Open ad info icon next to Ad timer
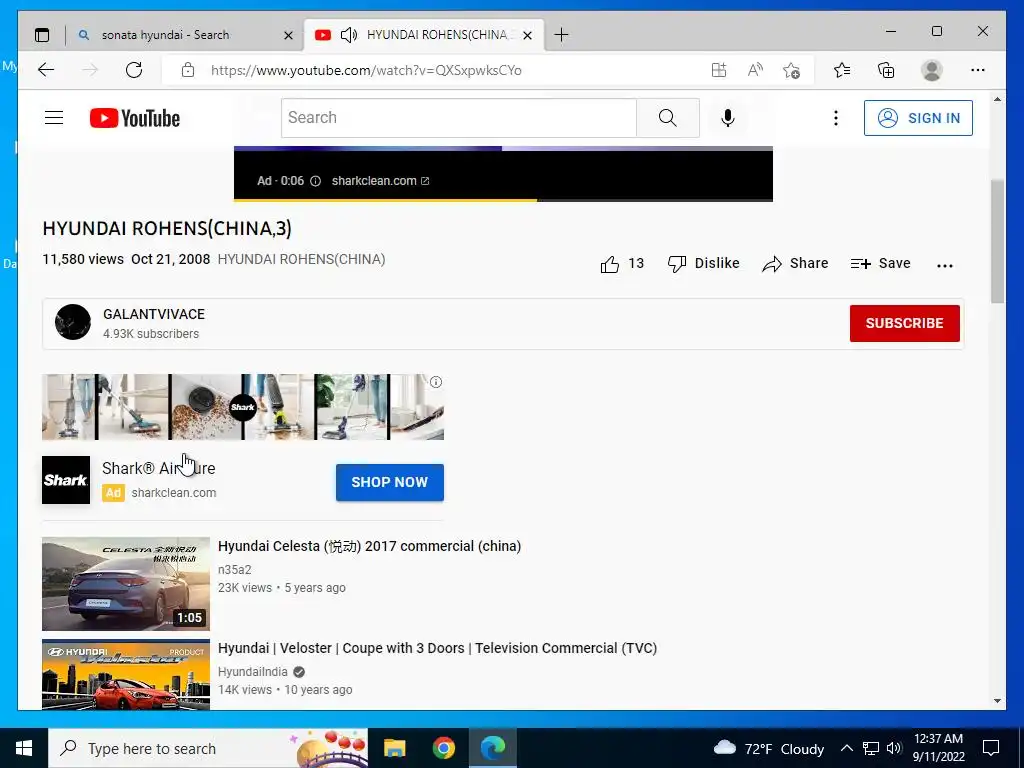The image size is (1024, 768). (315, 181)
